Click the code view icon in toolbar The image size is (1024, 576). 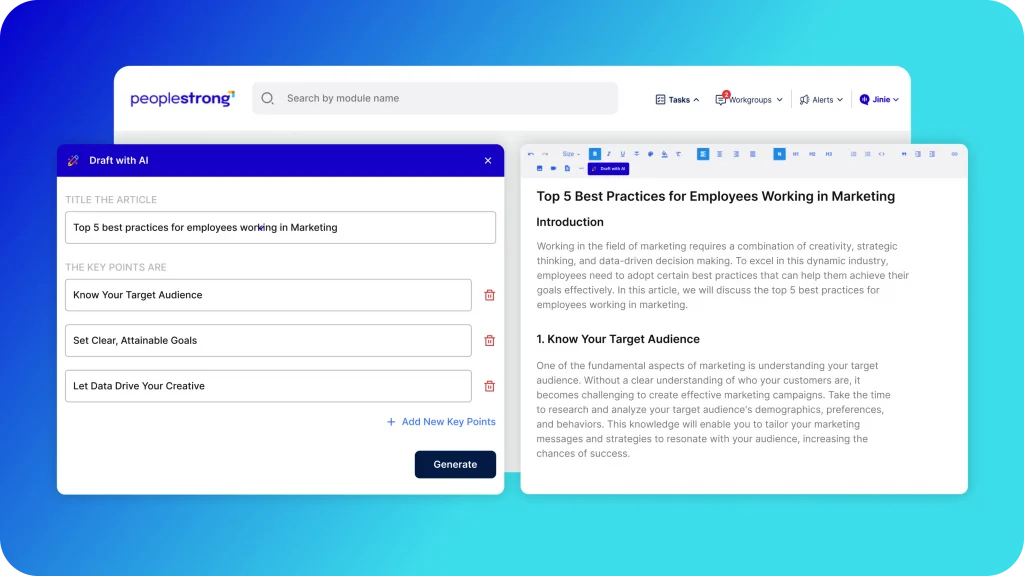pos(881,154)
